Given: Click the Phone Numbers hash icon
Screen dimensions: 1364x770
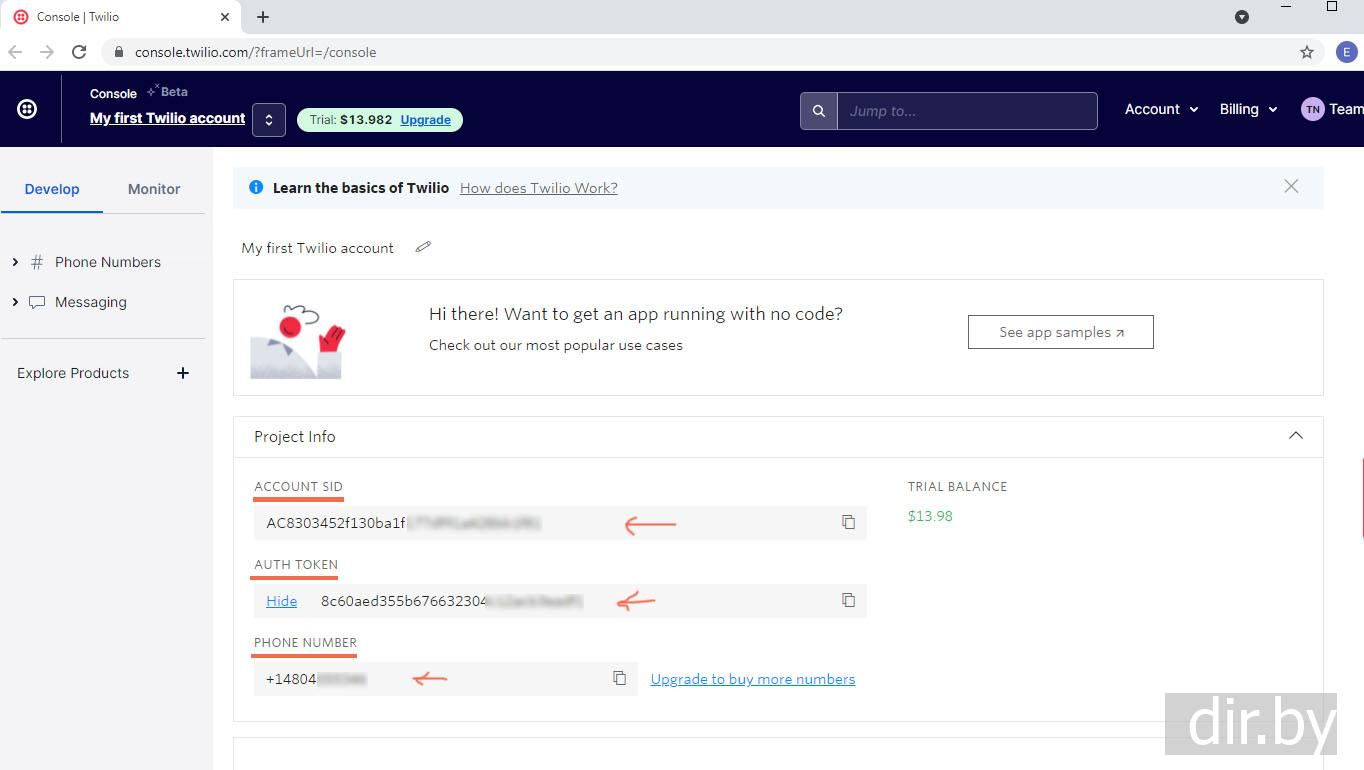Looking at the screenshot, I should click(37, 262).
